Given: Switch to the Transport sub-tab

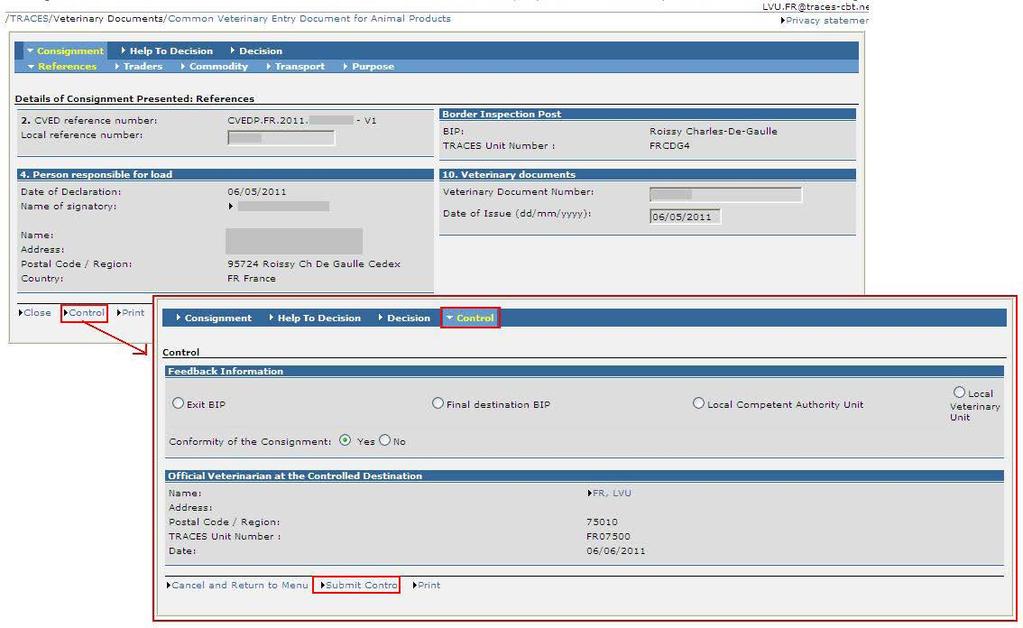Looking at the screenshot, I should [296, 67].
